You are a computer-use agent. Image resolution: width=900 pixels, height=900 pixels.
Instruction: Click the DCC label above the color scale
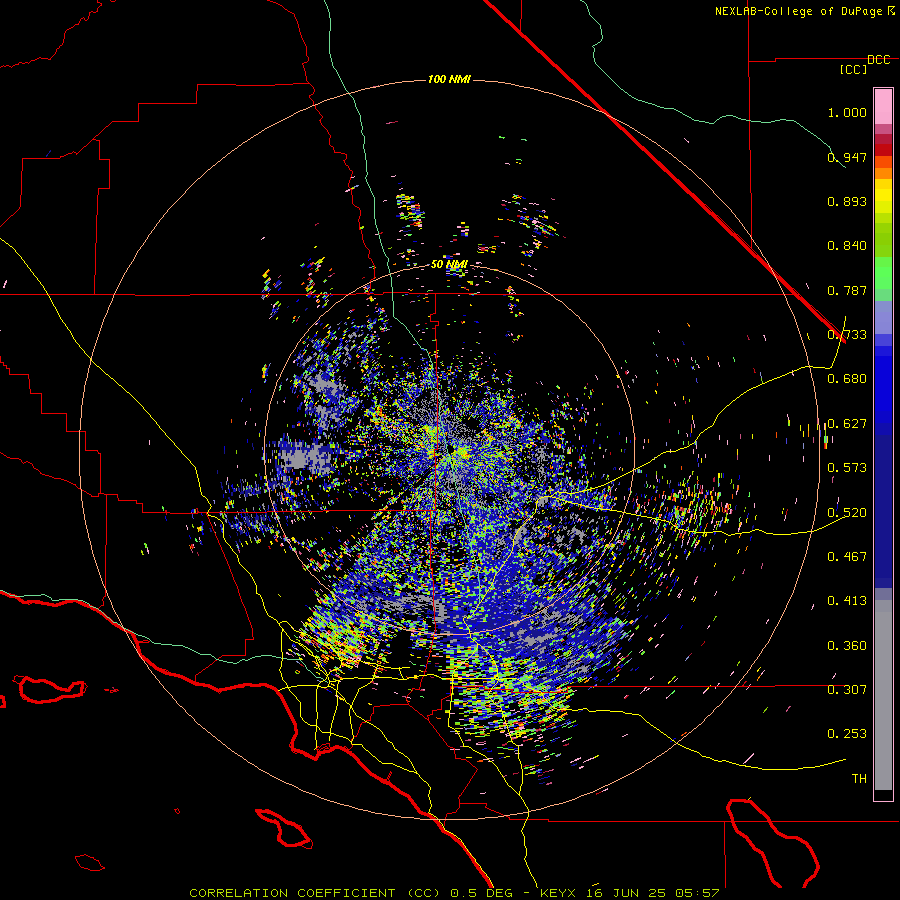(x=879, y=60)
